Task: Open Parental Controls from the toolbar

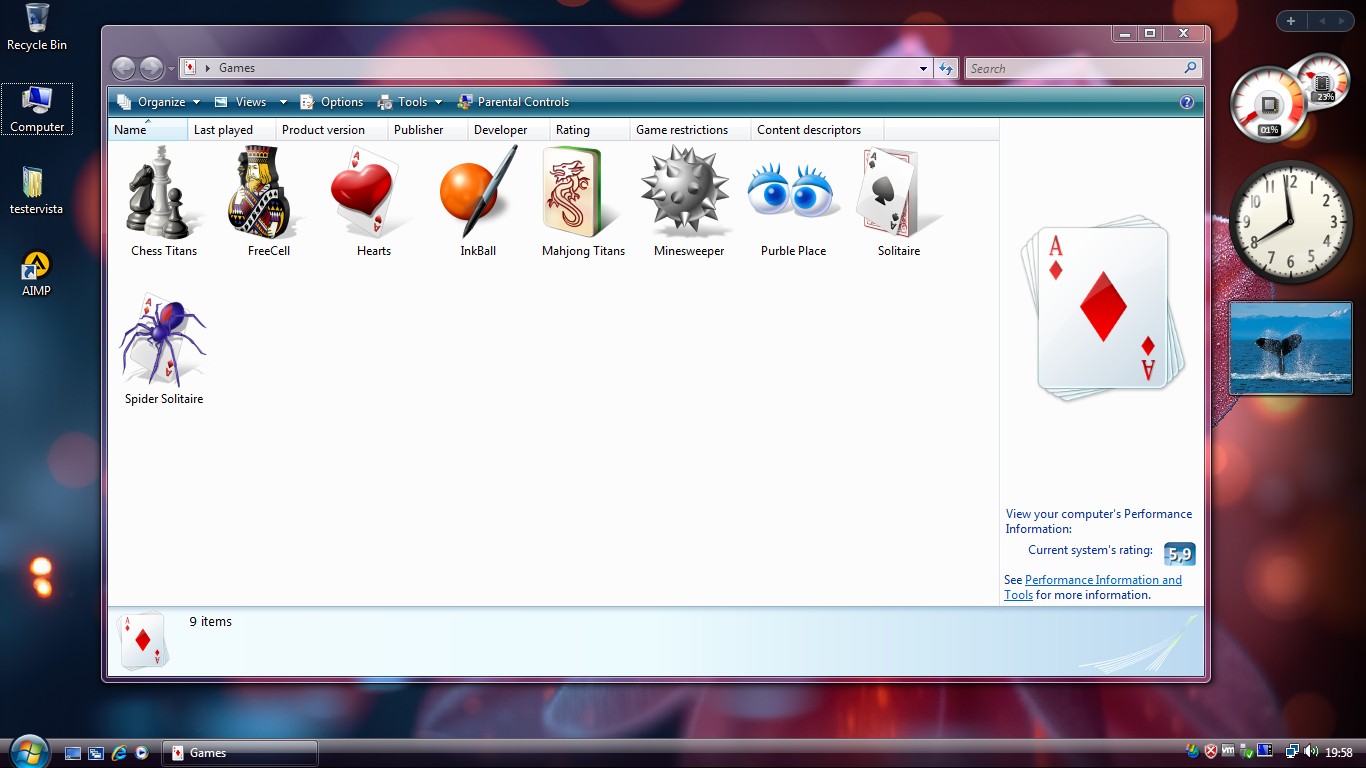Action: click(x=513, y=102)
